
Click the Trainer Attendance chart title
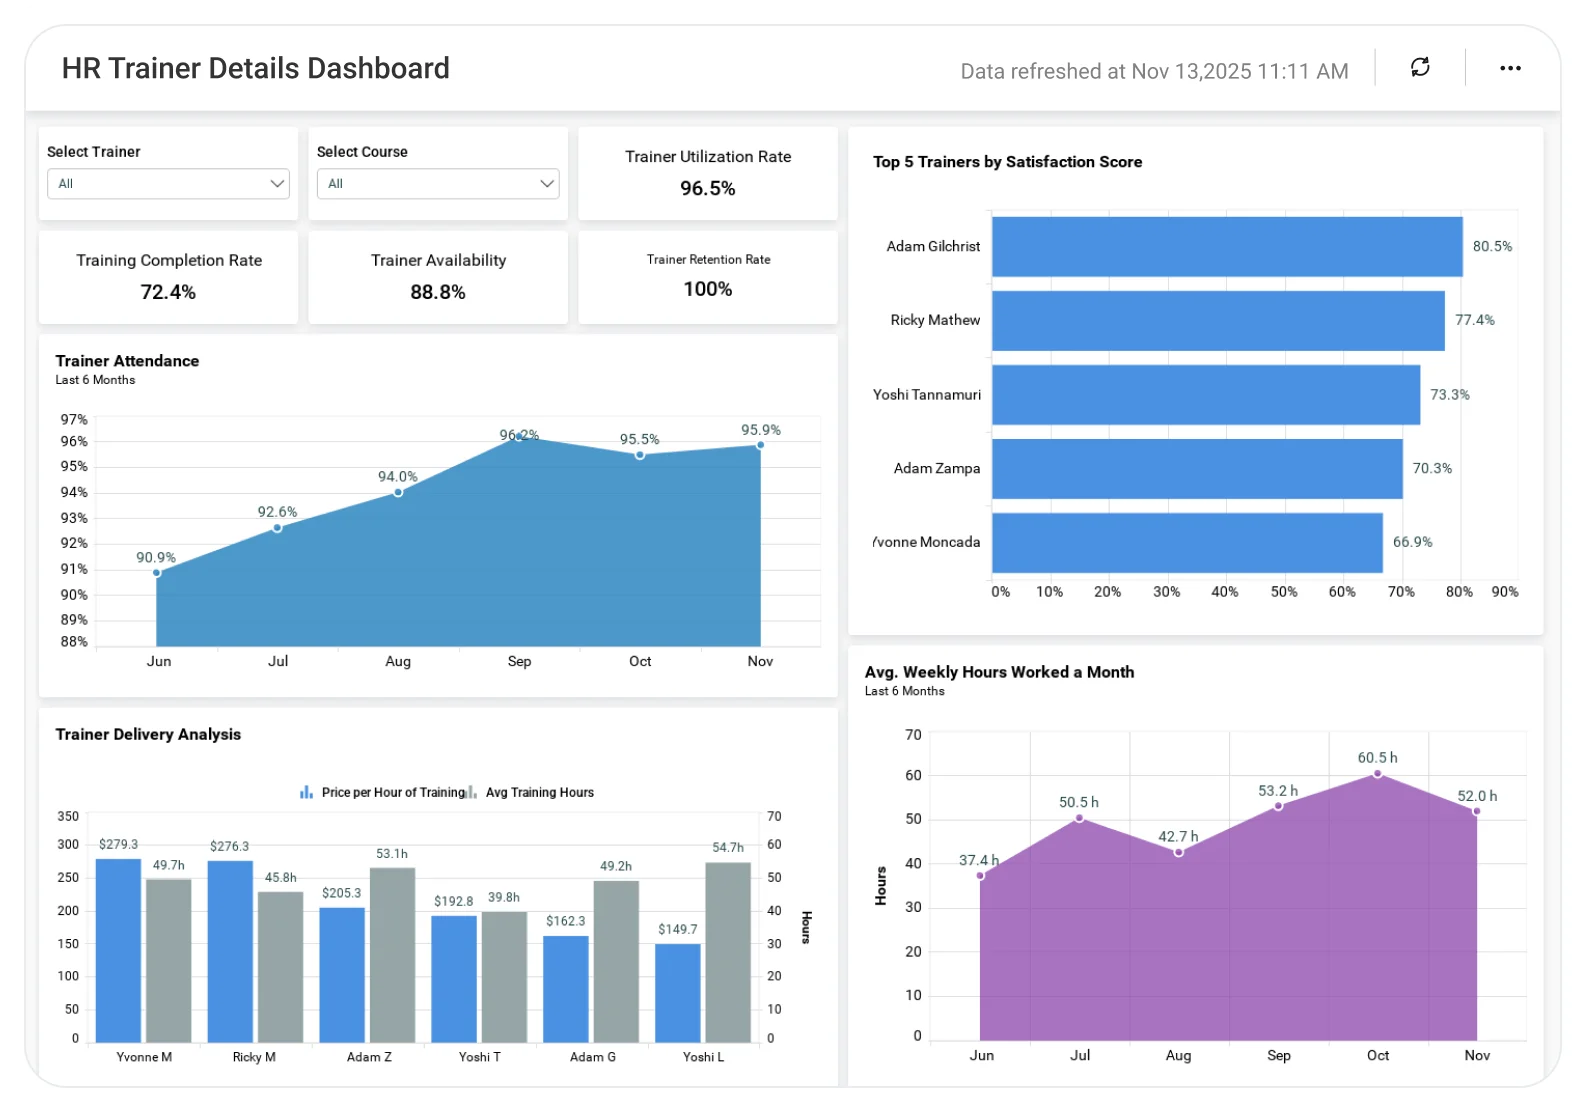coord(127,361)
